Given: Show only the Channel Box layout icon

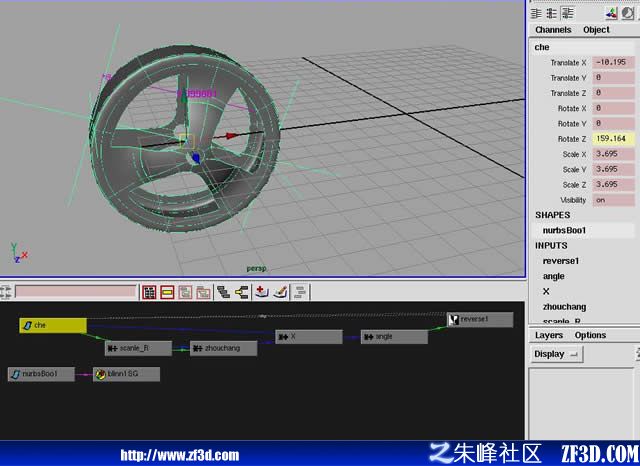Looking at the screenshot, I should (x=536, y=13).
